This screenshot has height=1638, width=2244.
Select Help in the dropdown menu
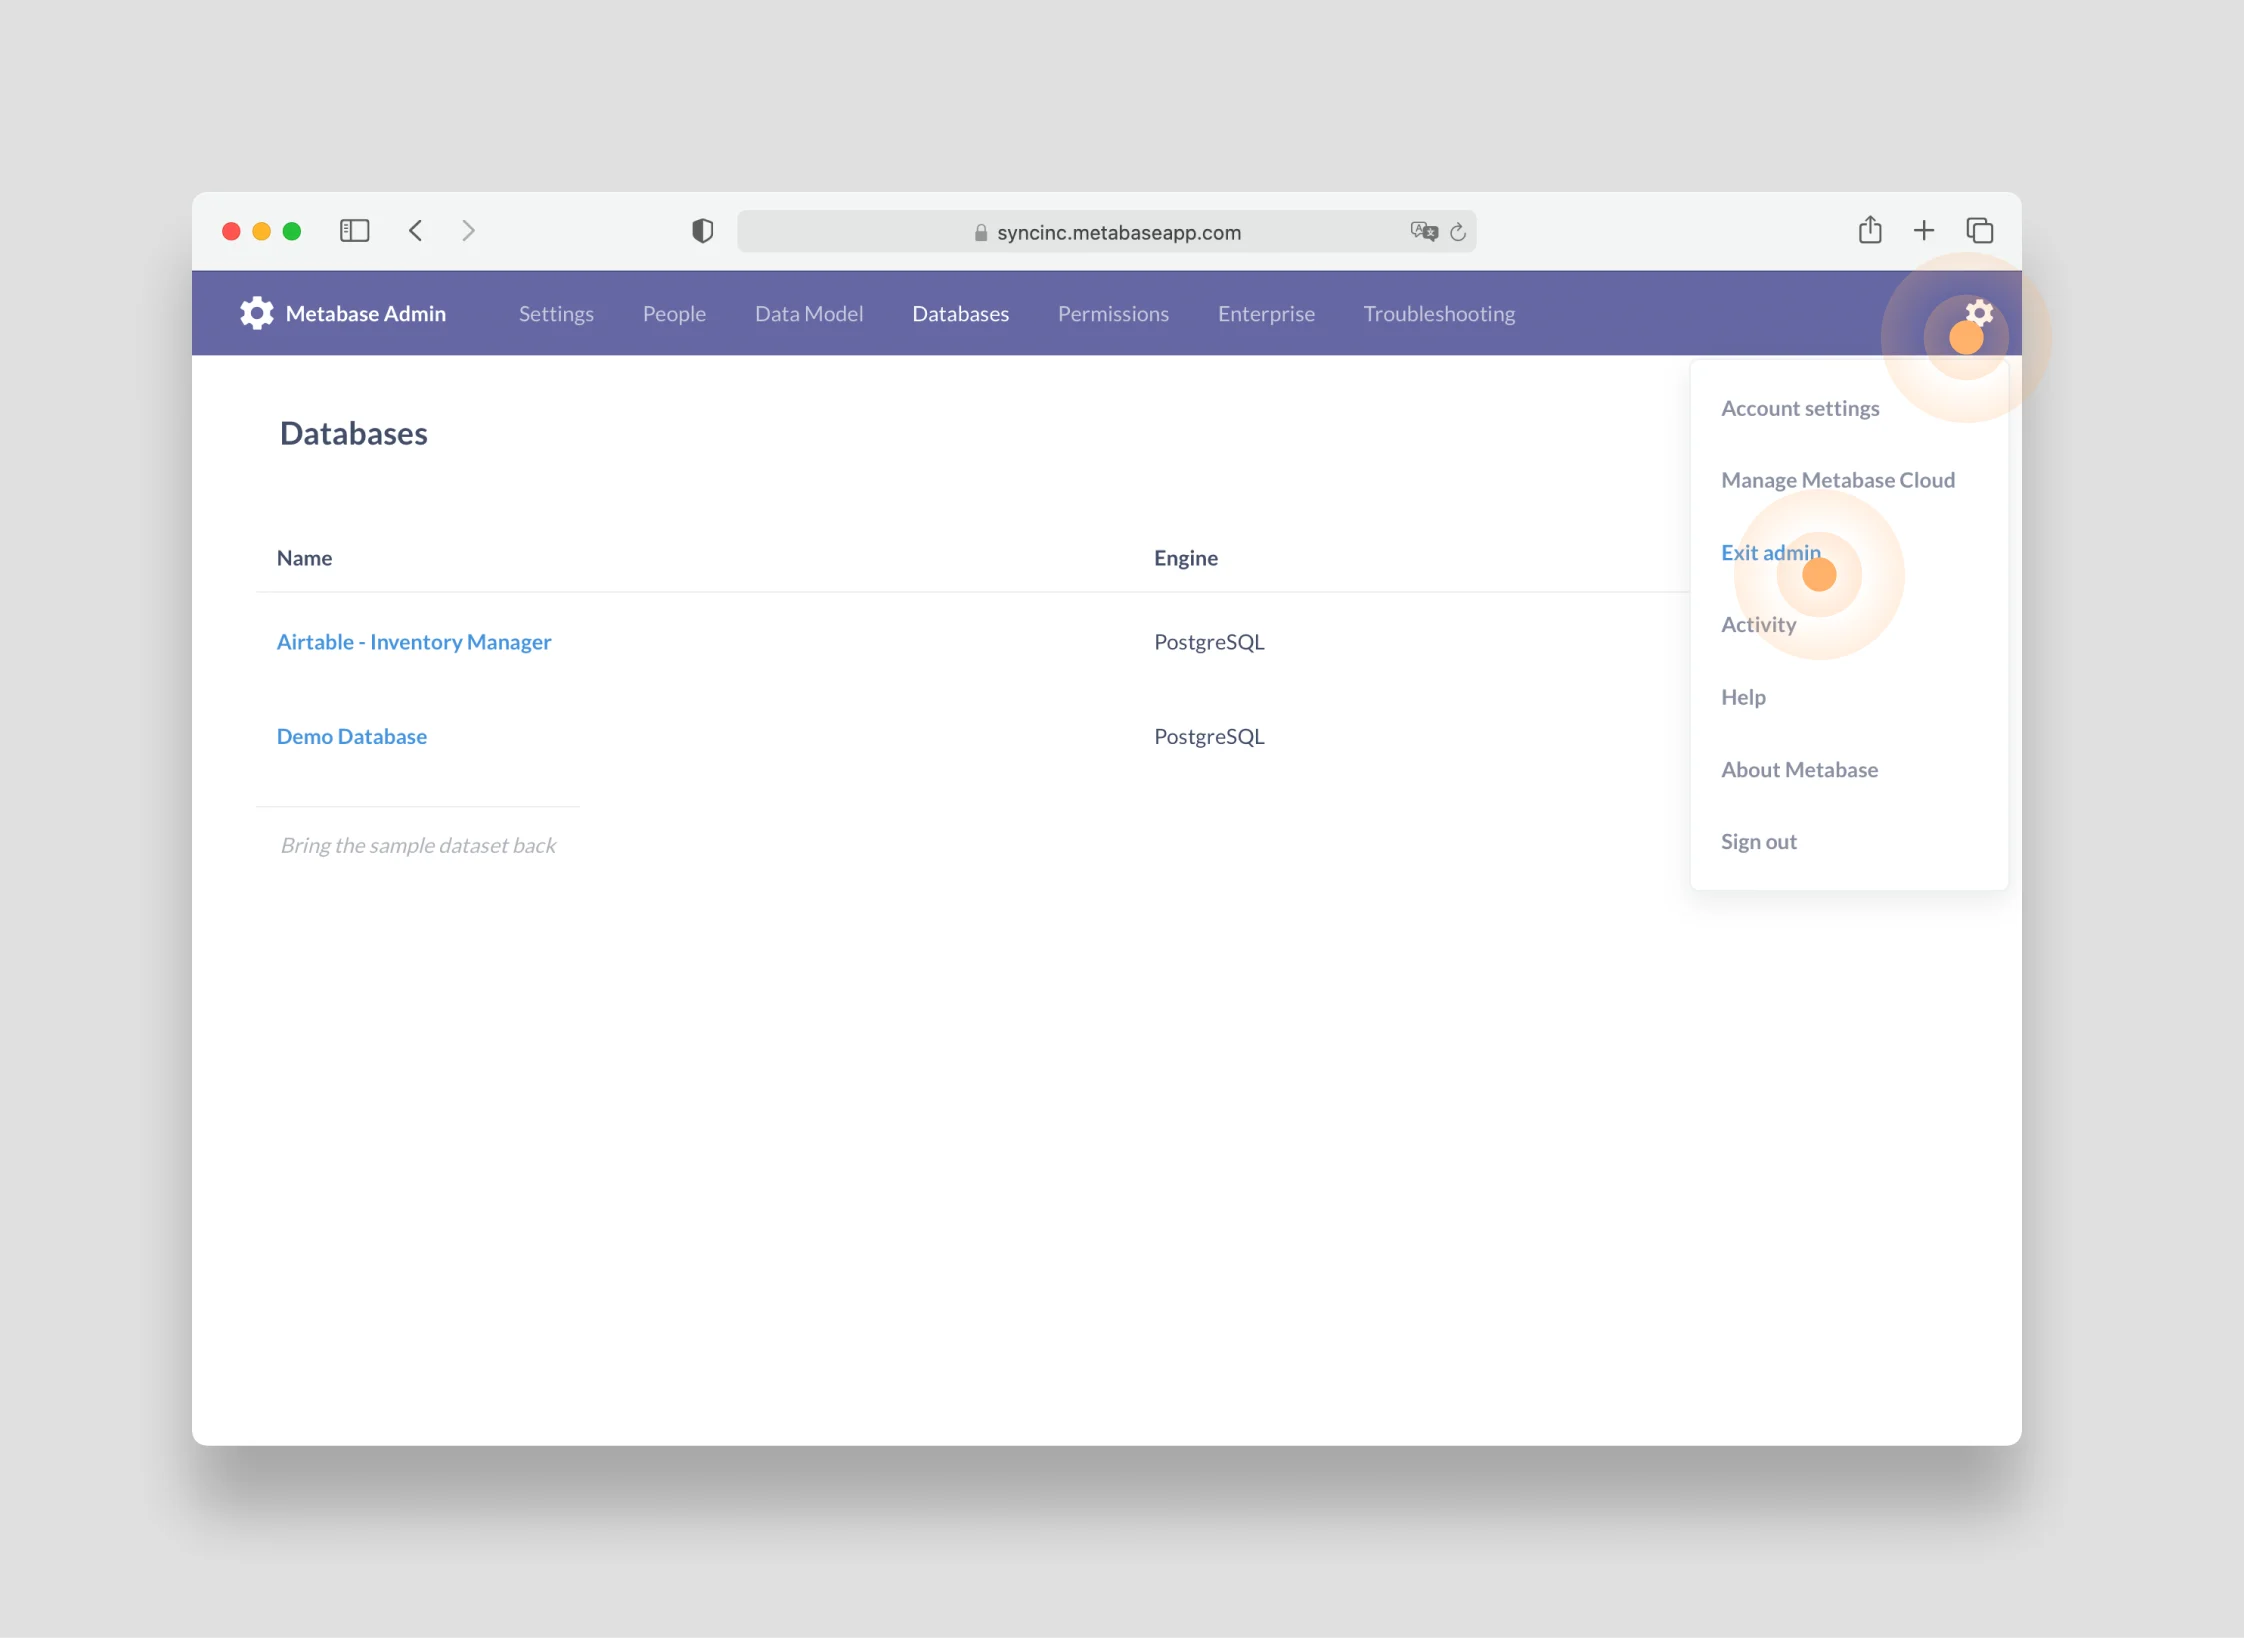(1743, 697)
